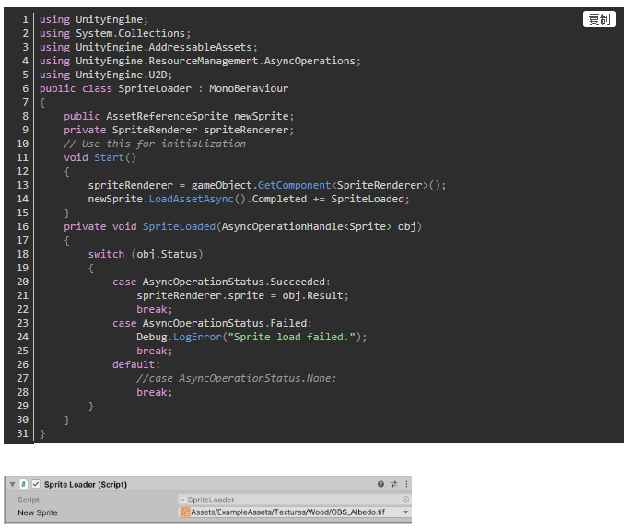The width and height of the screenshot is (631, 530).
Task: Click the 'private void SpriteLoaded(...)' method line
Action: [242, 227]
